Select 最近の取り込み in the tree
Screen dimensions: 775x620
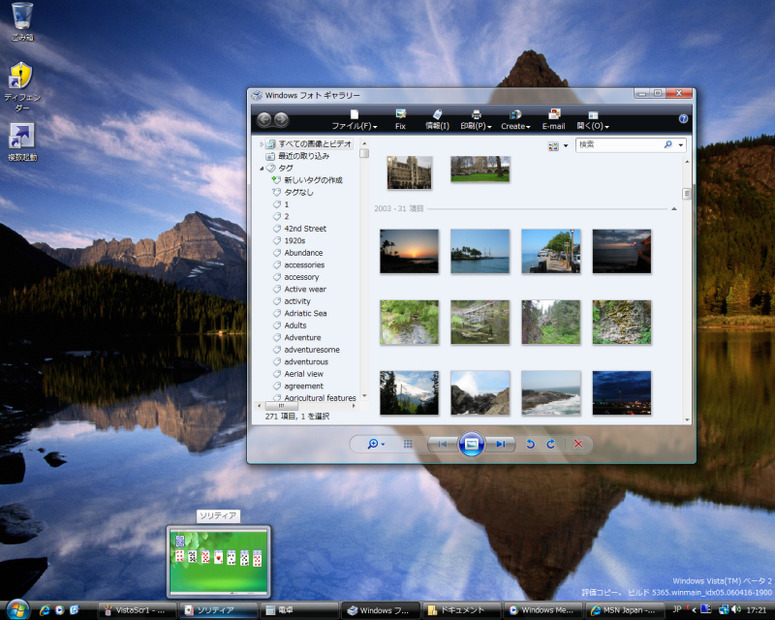[x=303, y=156]
